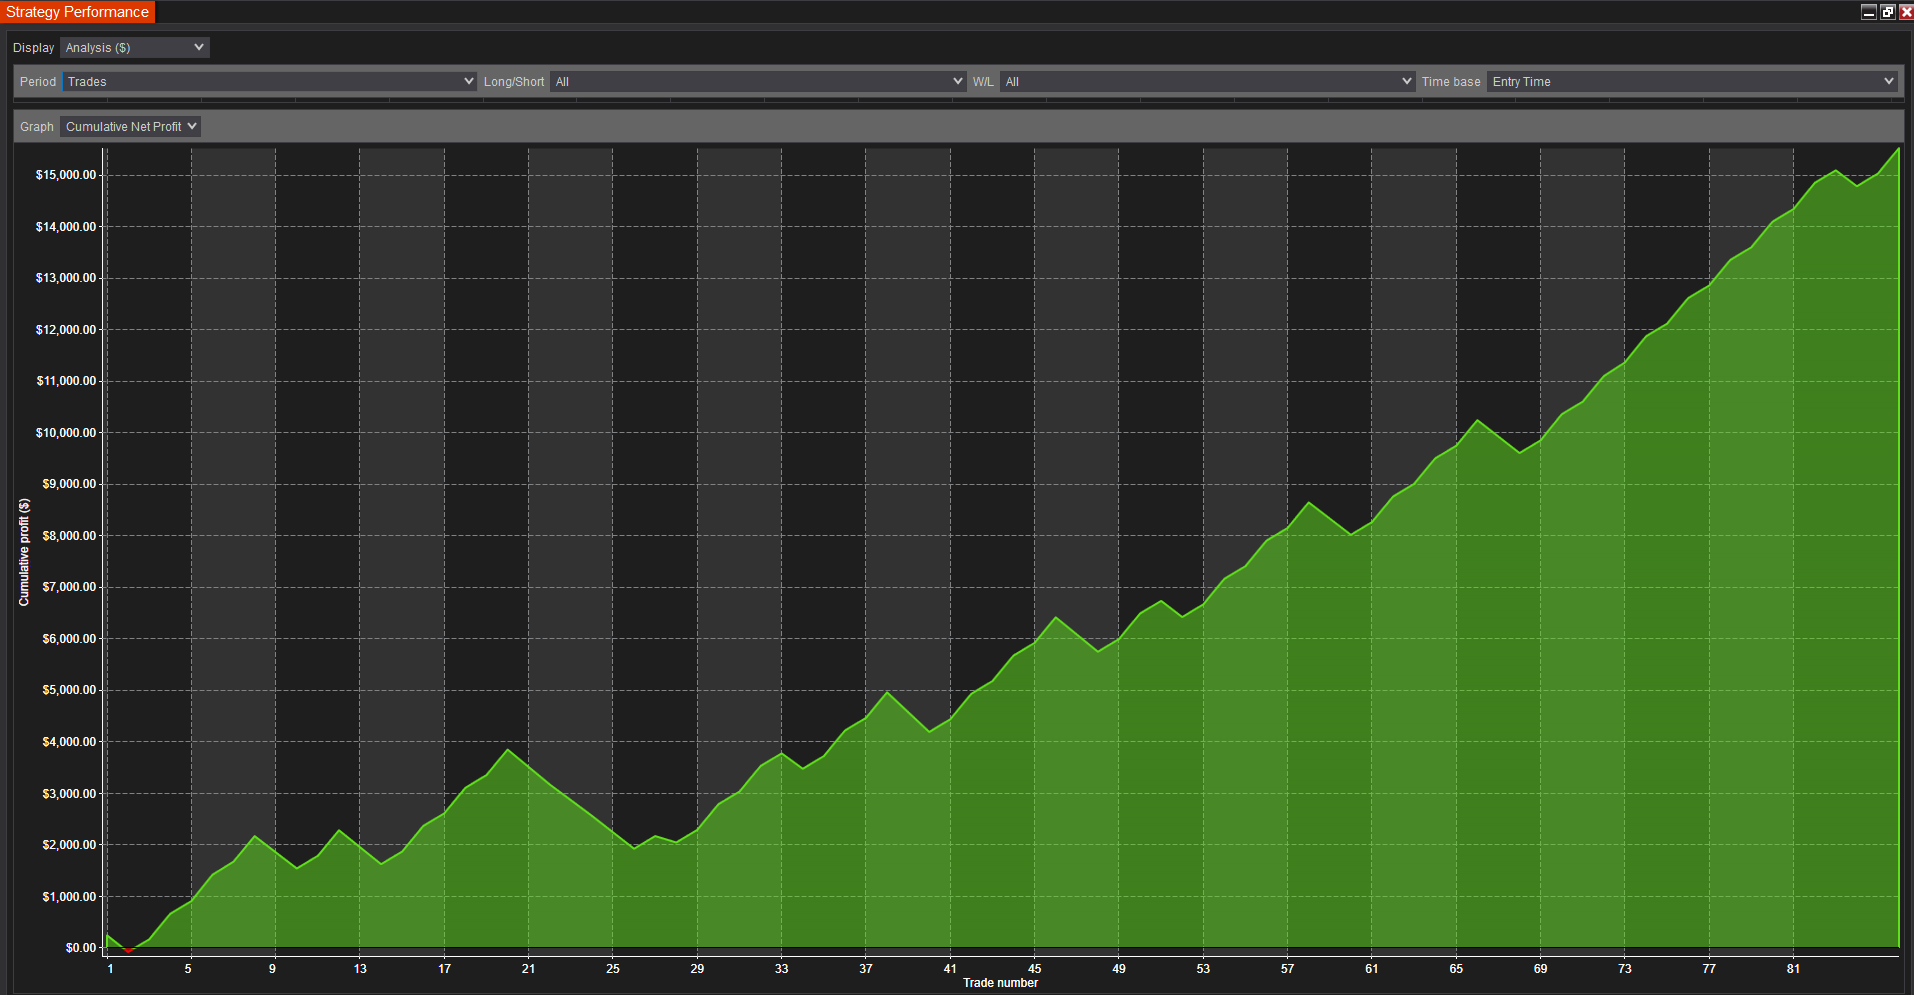The width and height of the screenshot is (1914, 995).
Task: Select the Strategy Performance title tab
Action: click(78, 12)
